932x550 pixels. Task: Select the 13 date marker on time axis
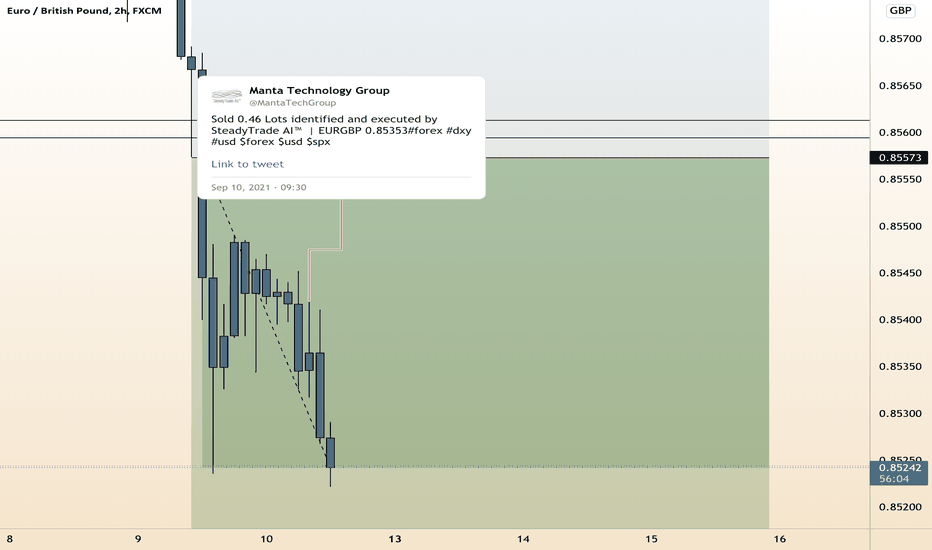[395, 539]
